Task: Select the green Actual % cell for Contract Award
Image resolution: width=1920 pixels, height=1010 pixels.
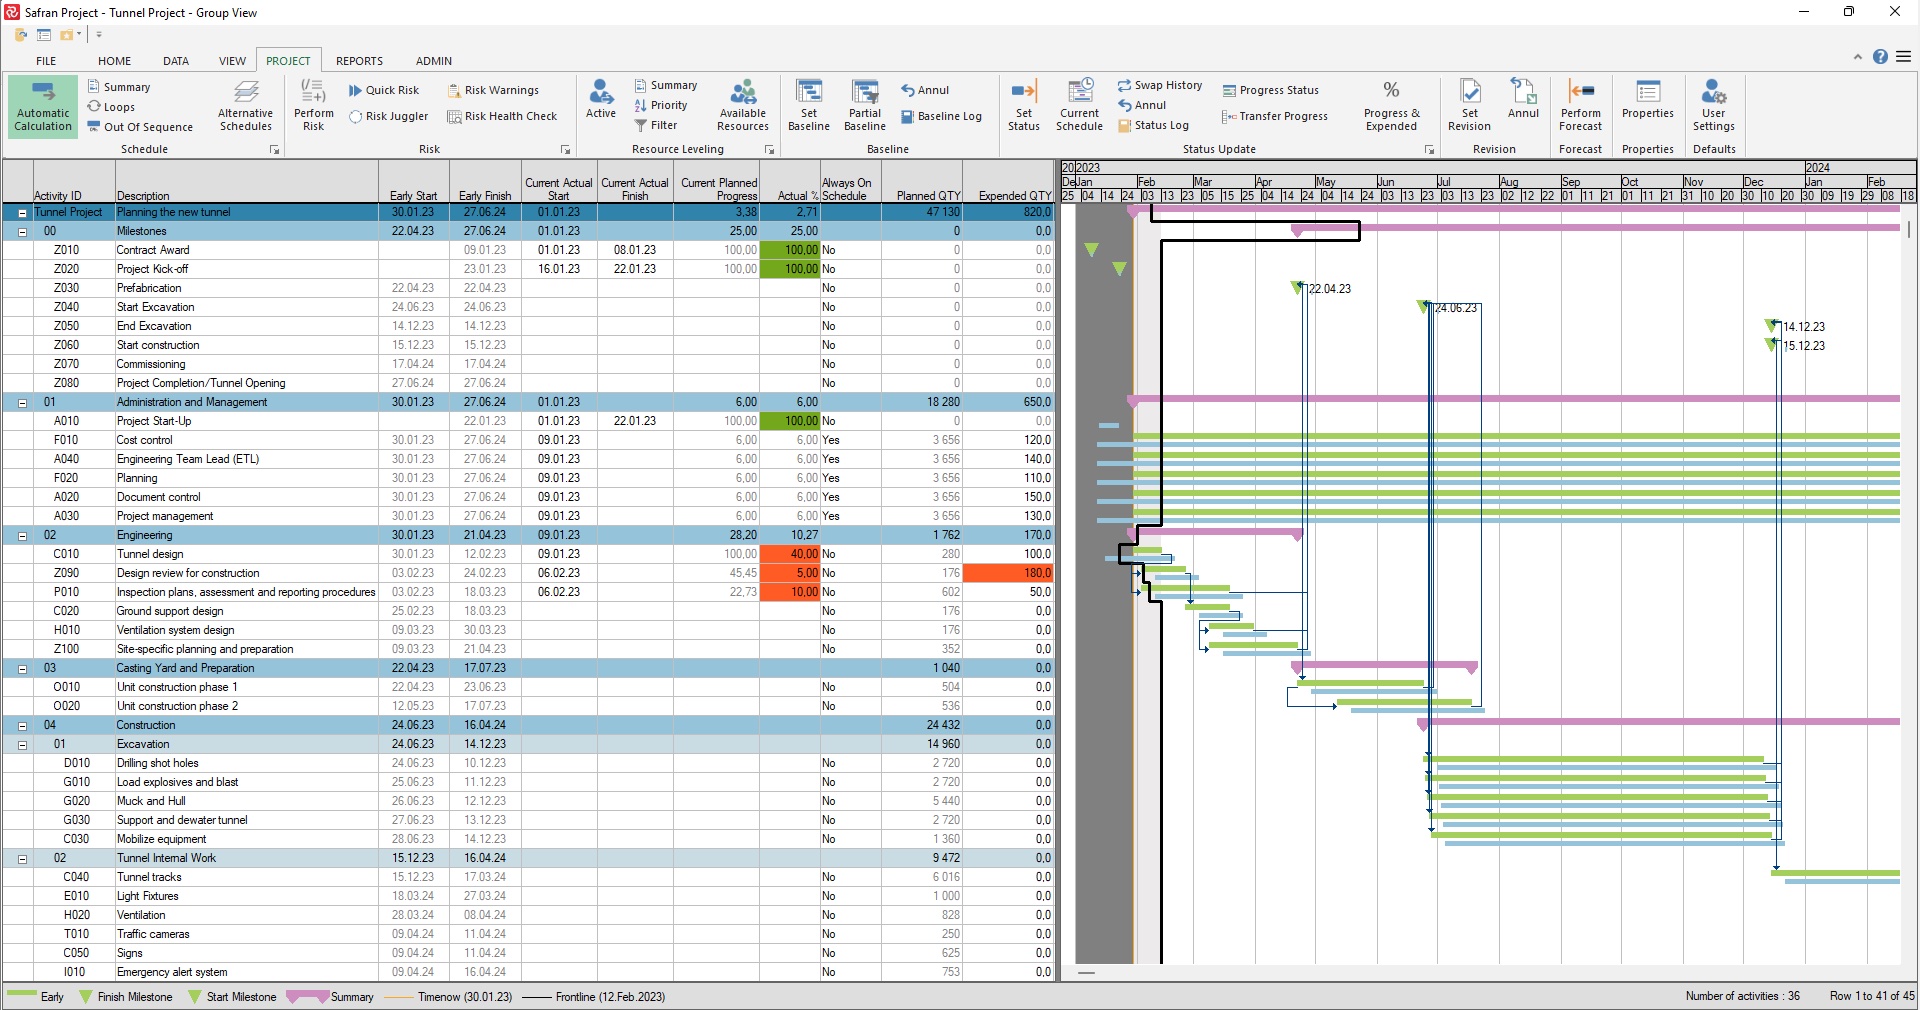Action: coord(790,250)
